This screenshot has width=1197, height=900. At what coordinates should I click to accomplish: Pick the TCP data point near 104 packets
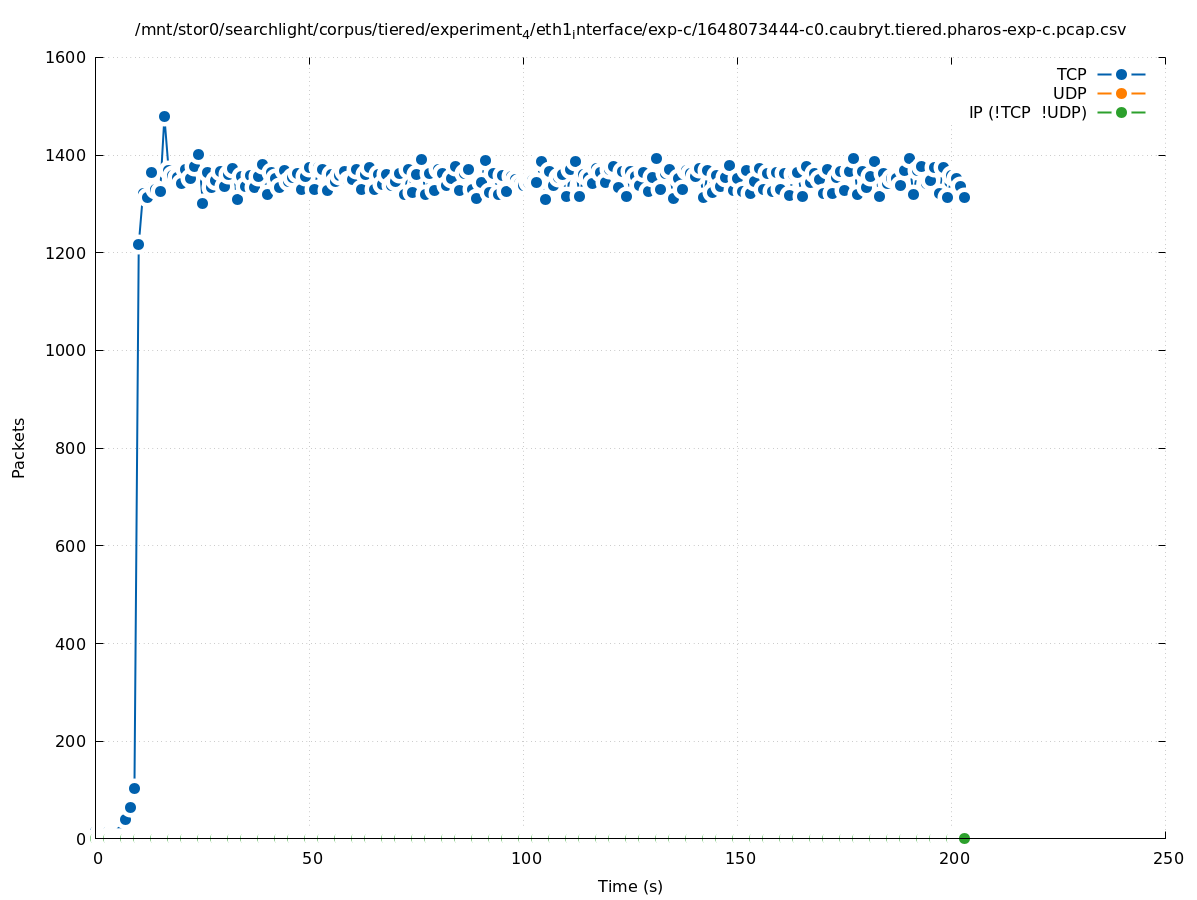point(134,788)
